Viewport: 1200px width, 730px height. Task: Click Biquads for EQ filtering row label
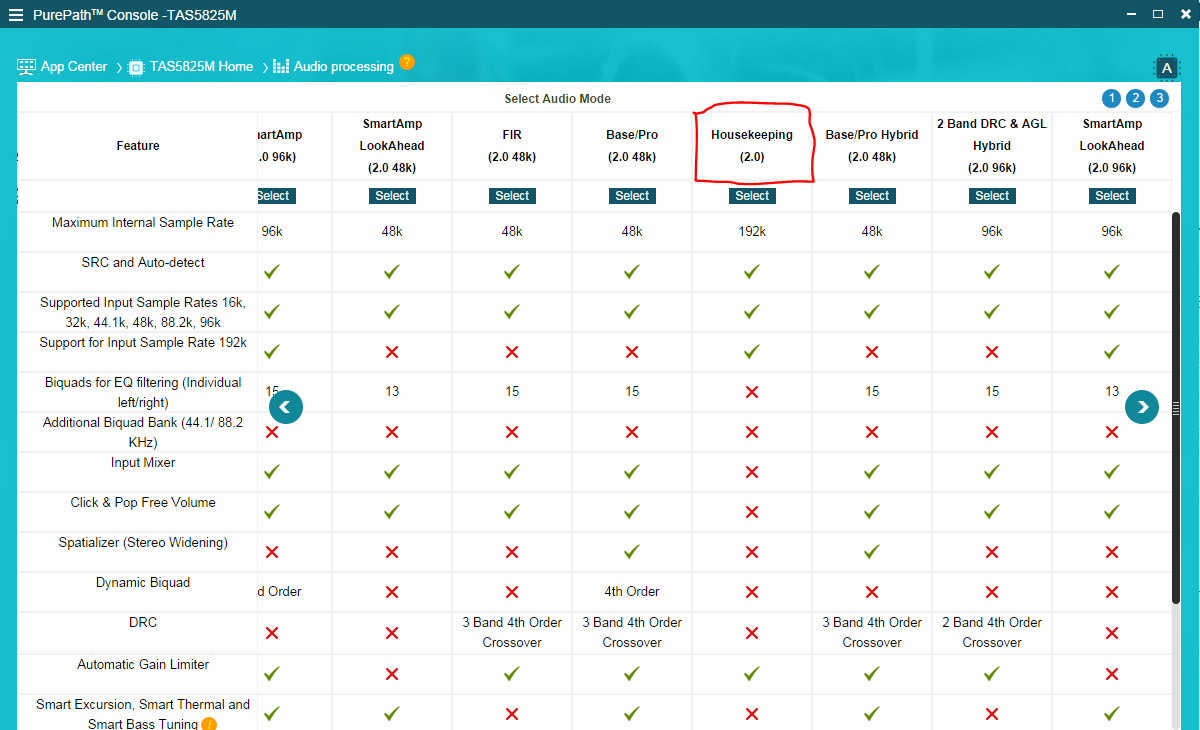click(x=143, y=392)
